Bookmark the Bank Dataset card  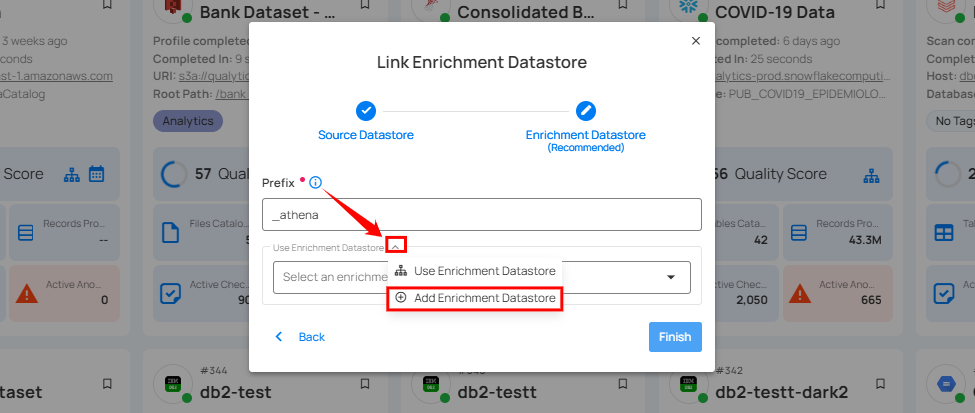[x=365, y=5]
